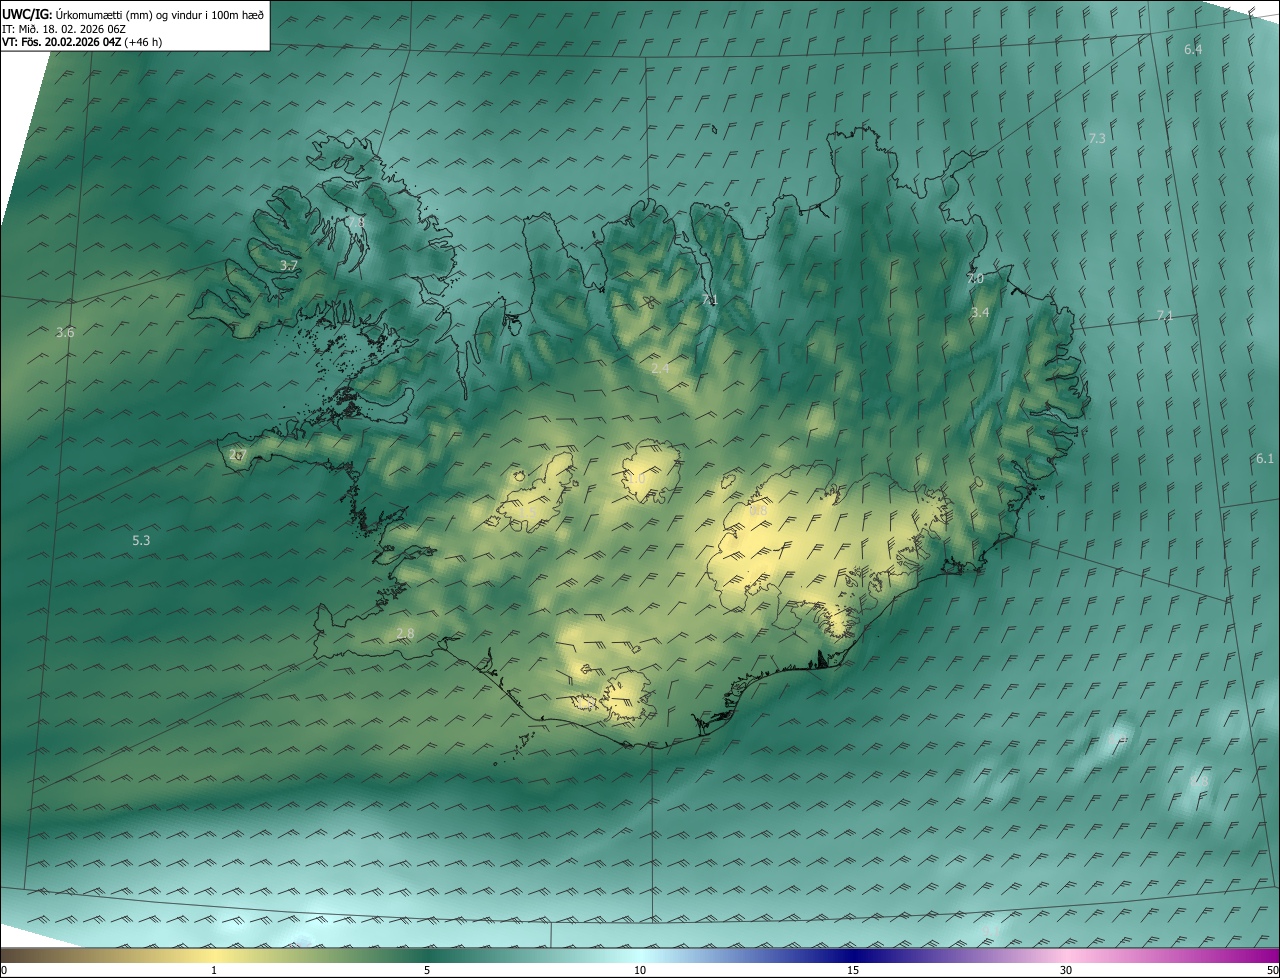Click the 6.1 value label on the map

pos(1265,458)
